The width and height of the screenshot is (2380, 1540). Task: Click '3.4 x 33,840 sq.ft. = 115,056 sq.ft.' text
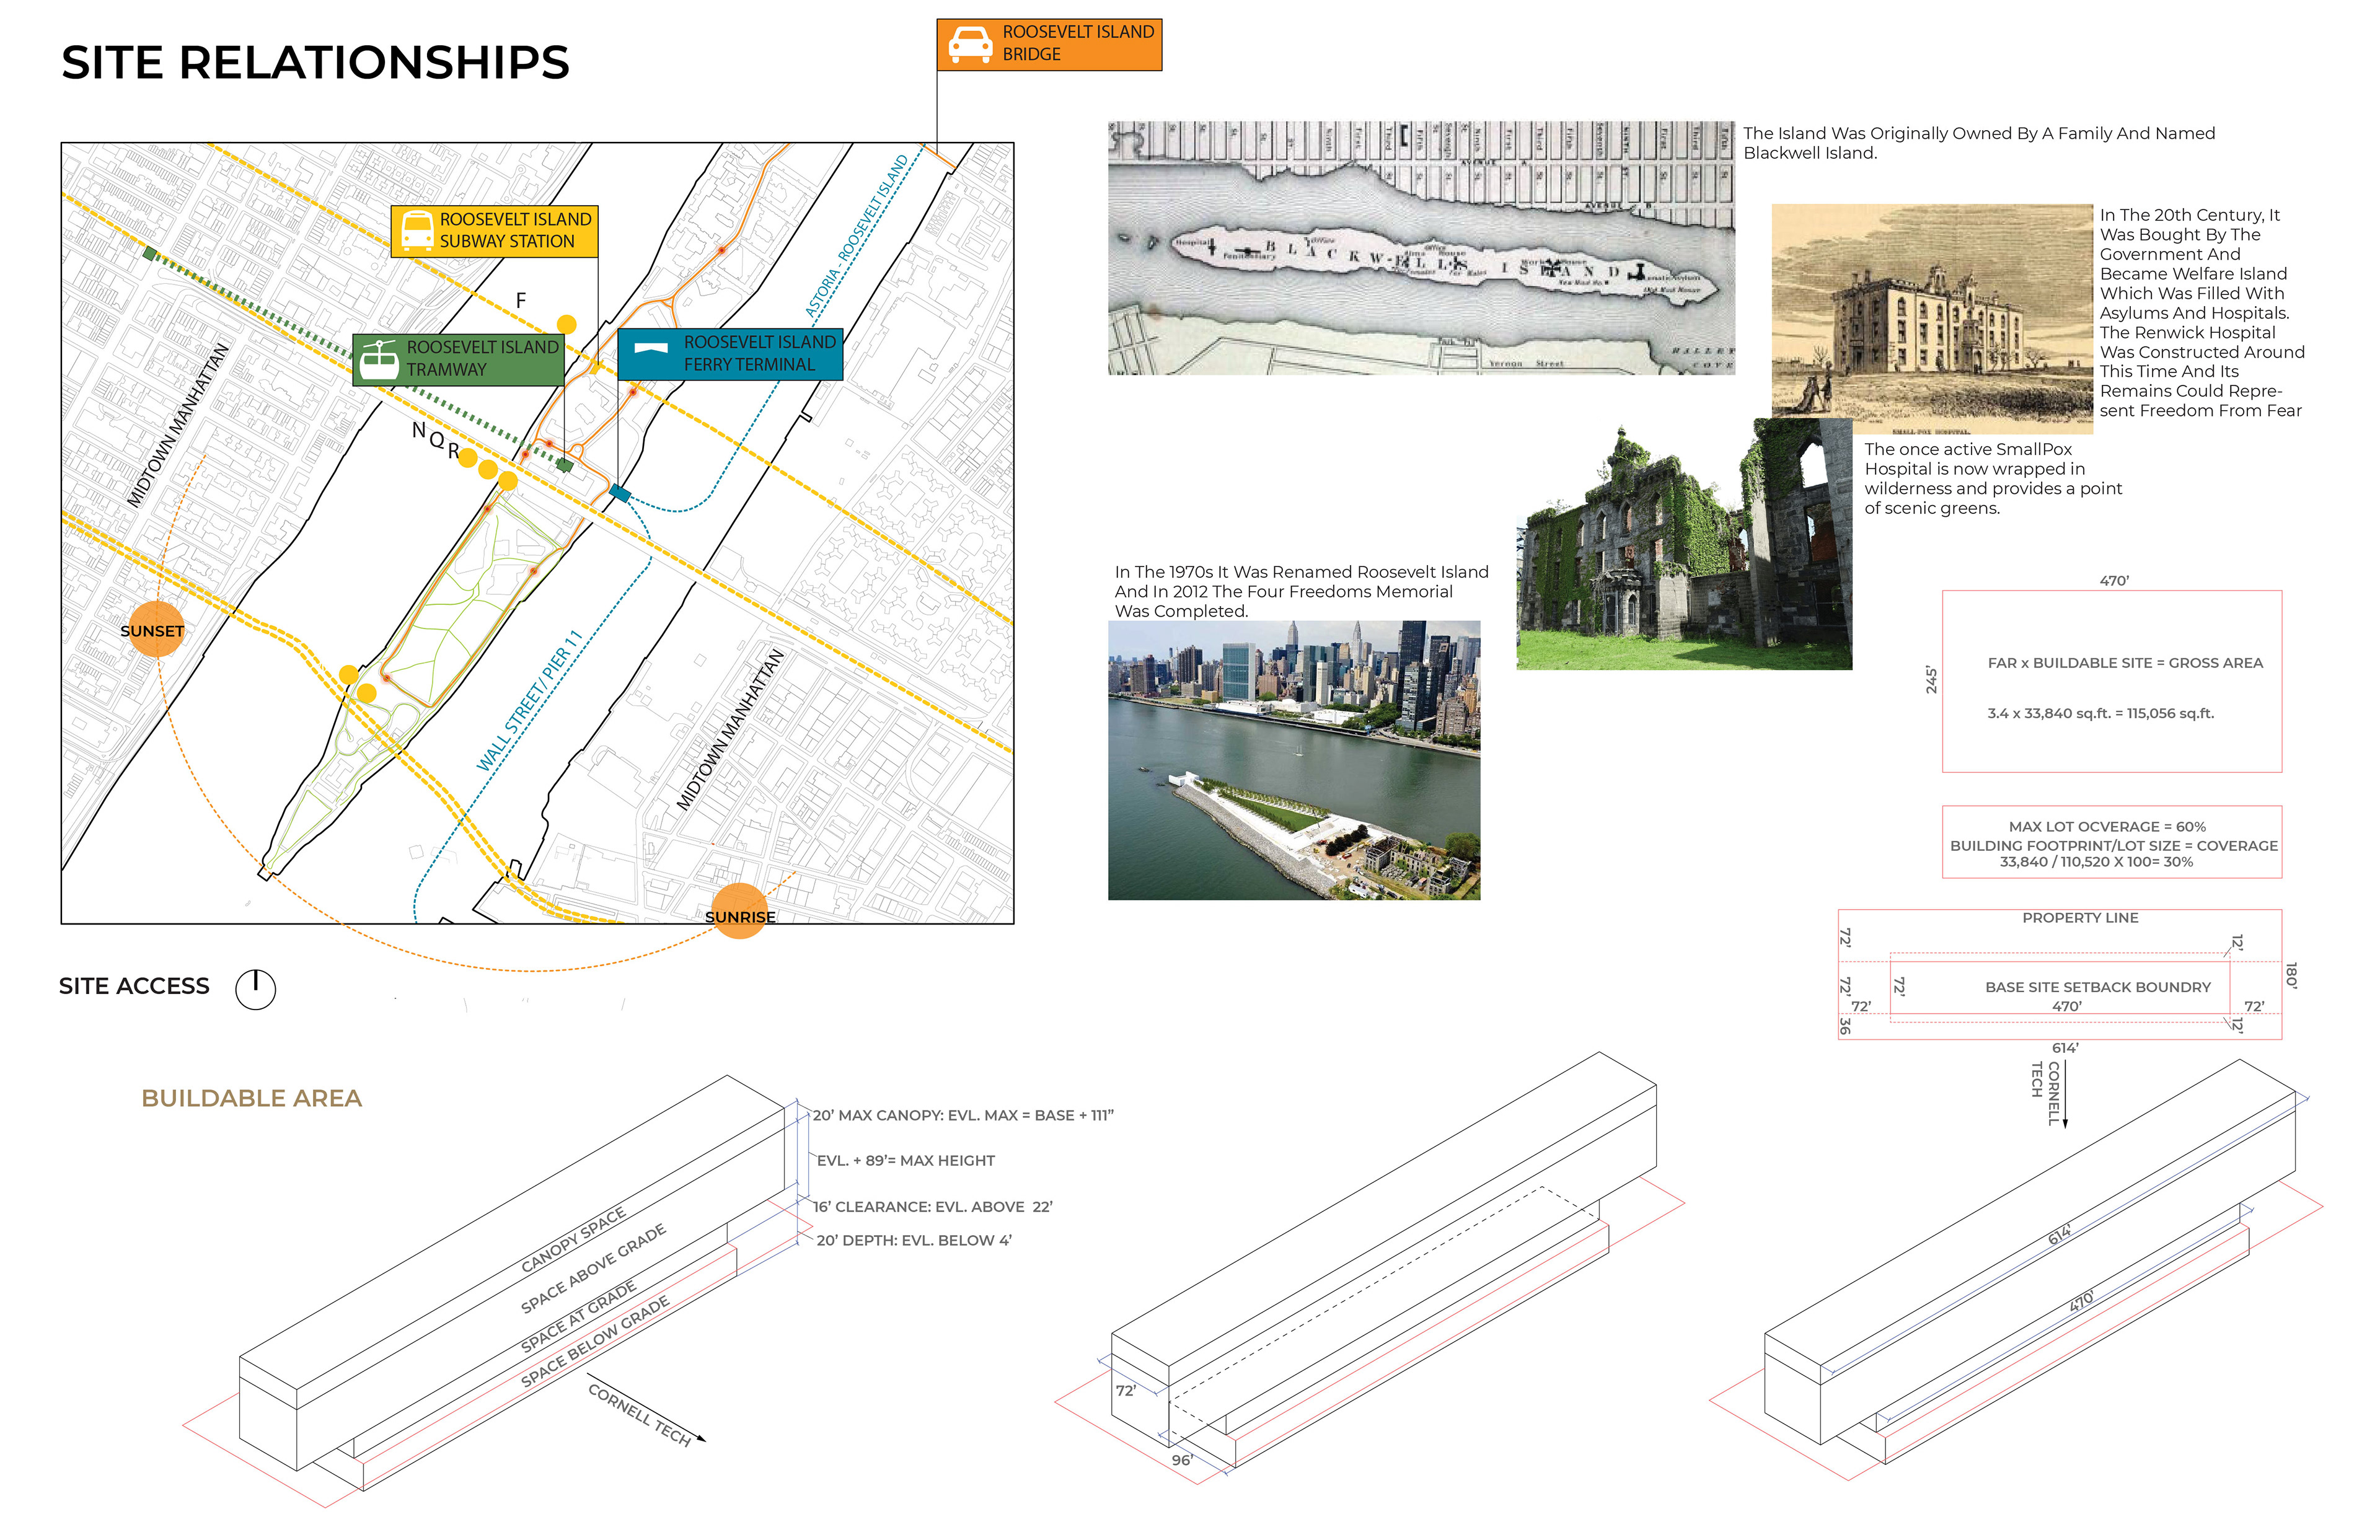[2100, 713]
